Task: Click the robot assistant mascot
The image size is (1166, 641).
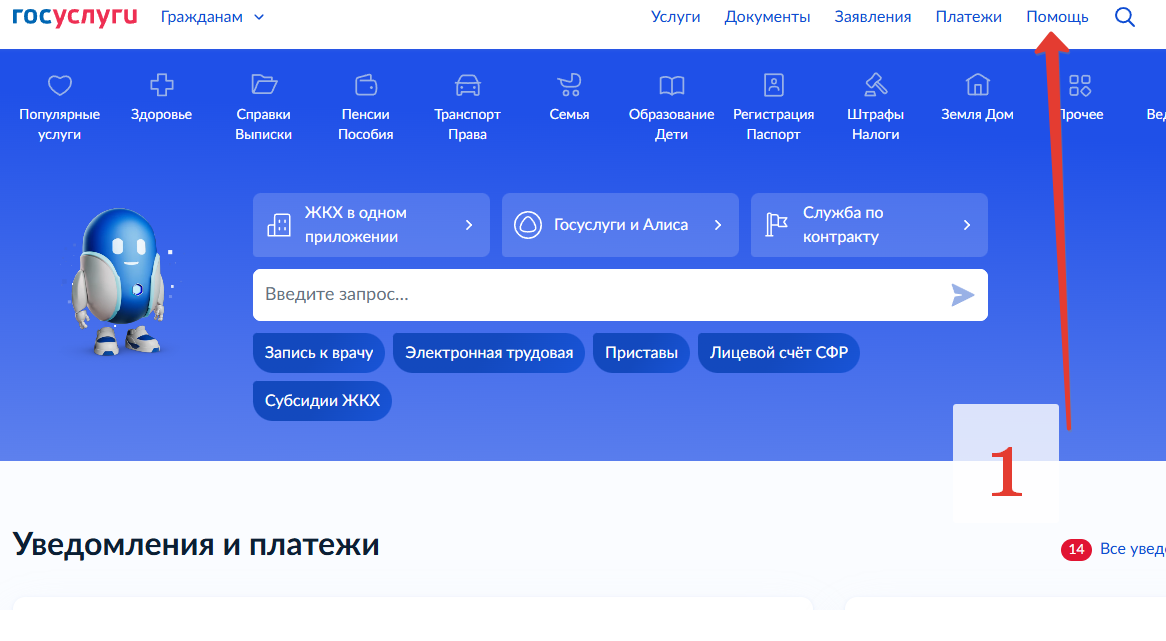Action: pos(120,281)
